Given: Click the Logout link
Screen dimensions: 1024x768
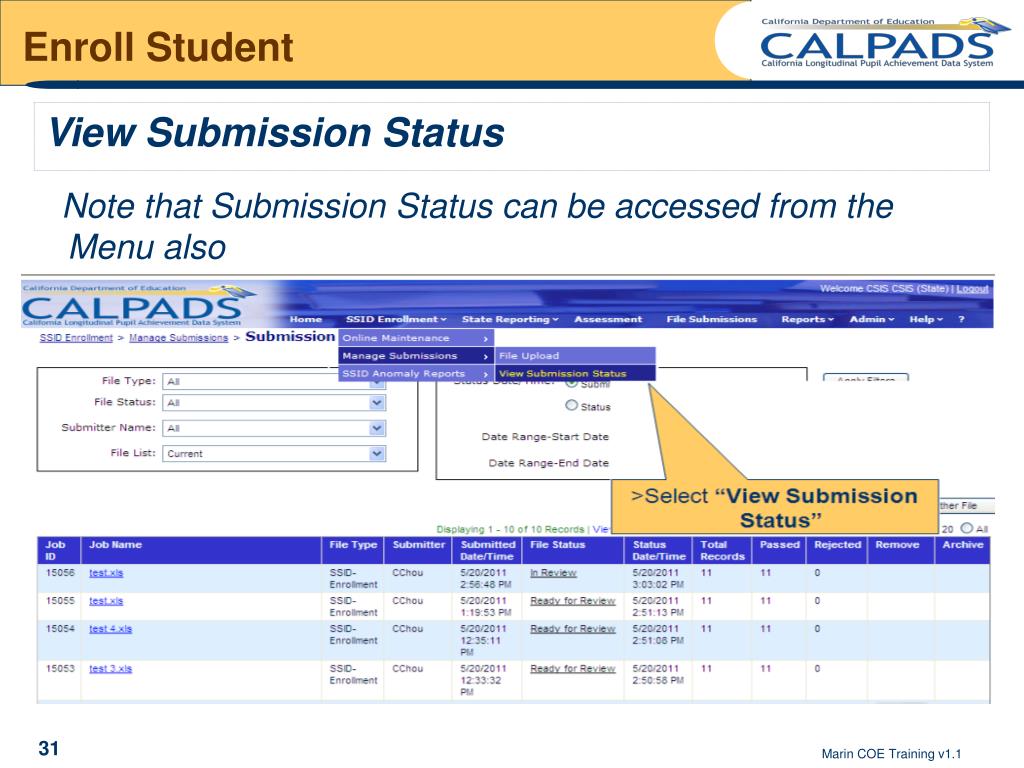Looking at the screenshot, I should click(972, 289).
